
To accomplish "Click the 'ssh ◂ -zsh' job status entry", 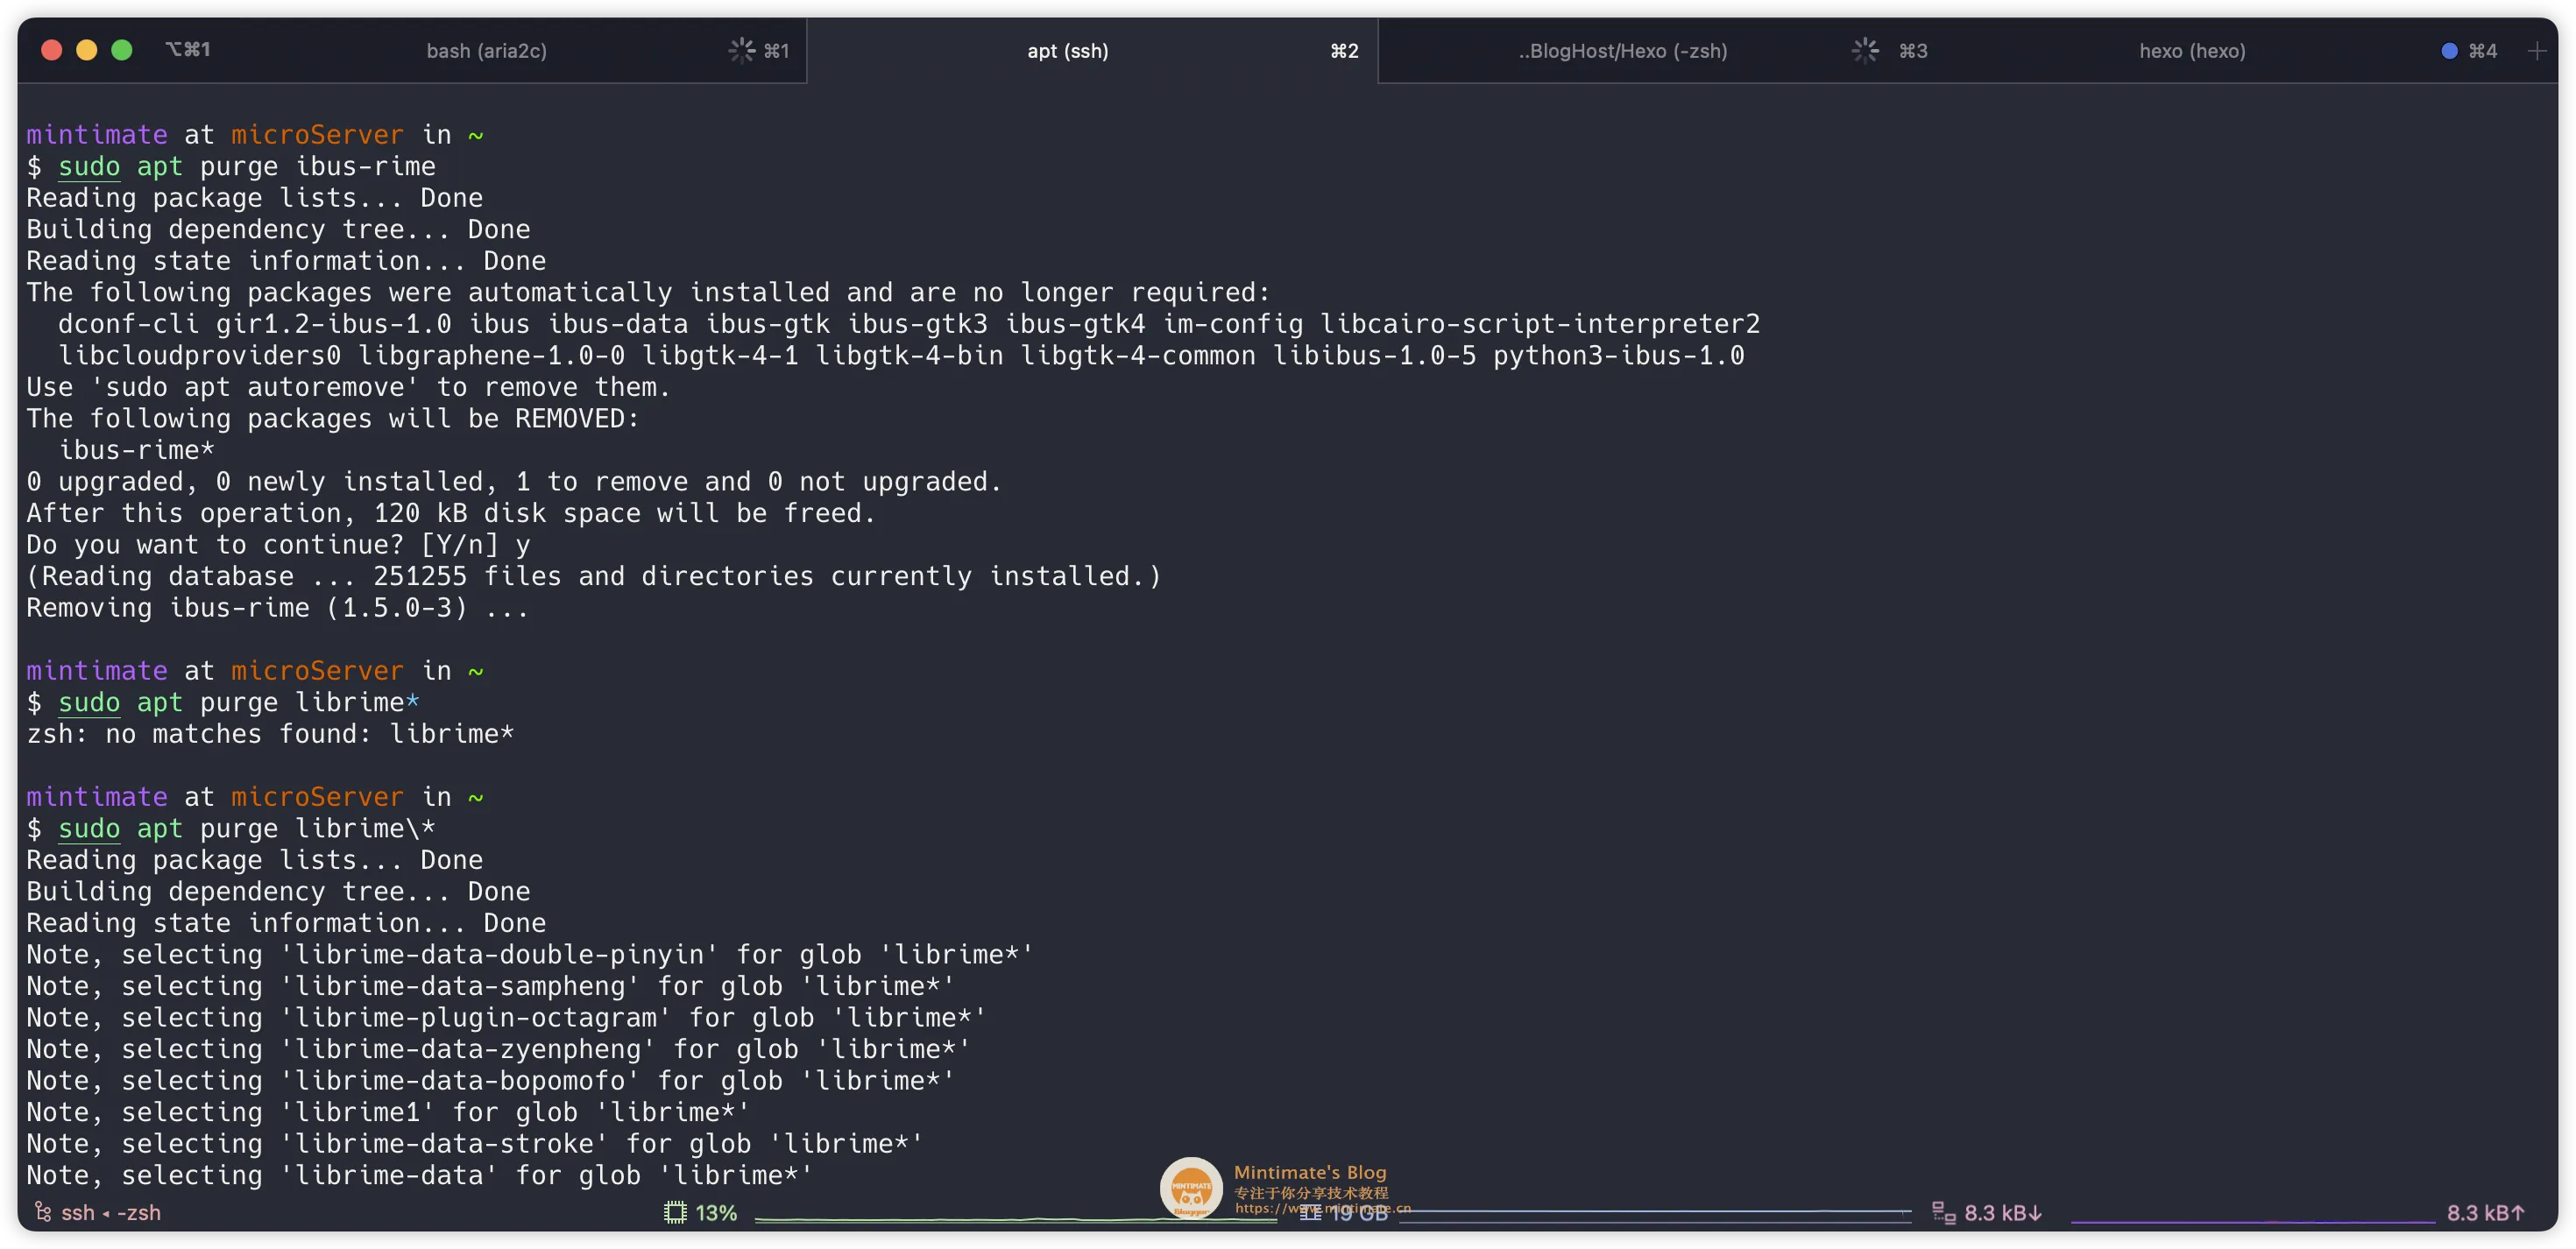I will tap(110, 1212).
